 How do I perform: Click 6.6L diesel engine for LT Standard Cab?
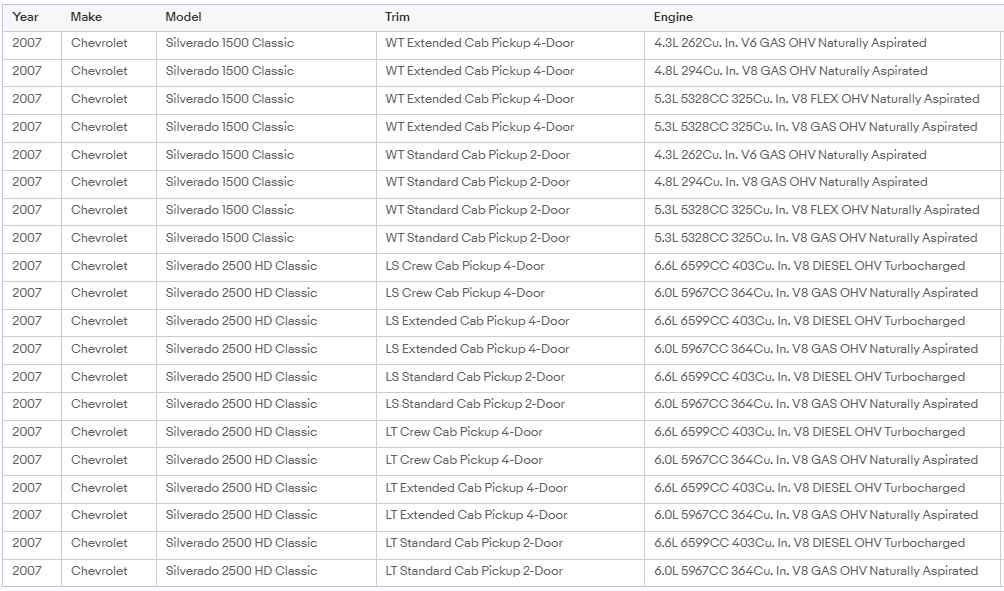[809, 543]
